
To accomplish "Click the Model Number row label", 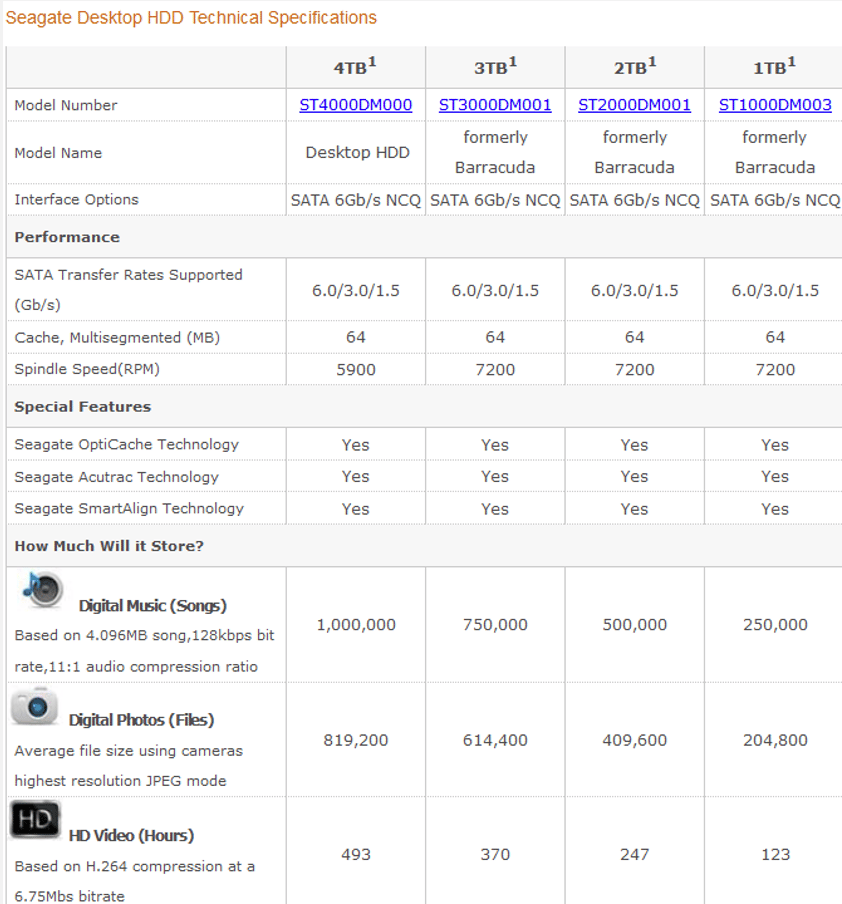I will pyautogui.click(x=66, y=105).
